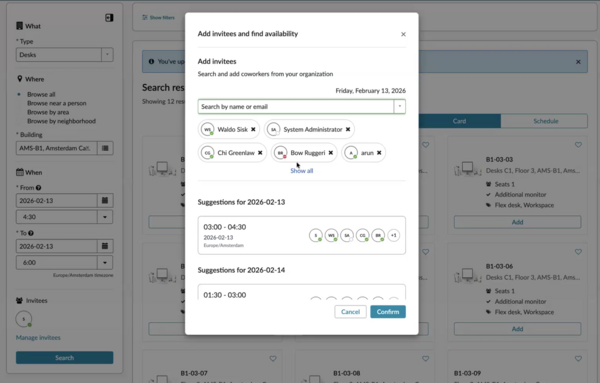Viewport: 600px width, 383px height.
Task: Favorite desk B1-03-03 with heart icon
Action: [x=578, y=145]
